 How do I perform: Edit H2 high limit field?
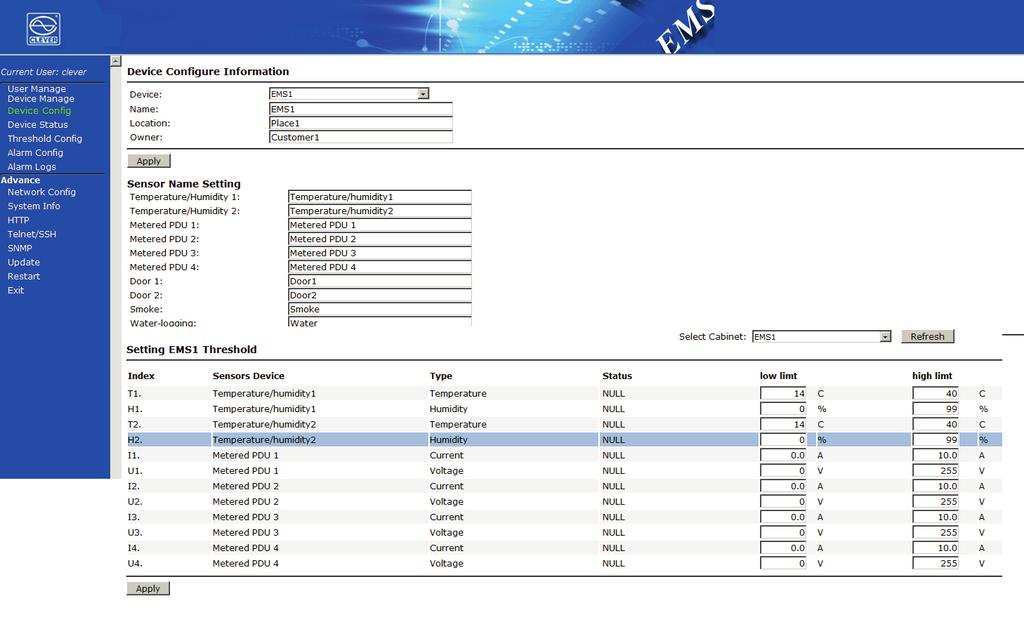pyautogui.click(x=935, y=440)
